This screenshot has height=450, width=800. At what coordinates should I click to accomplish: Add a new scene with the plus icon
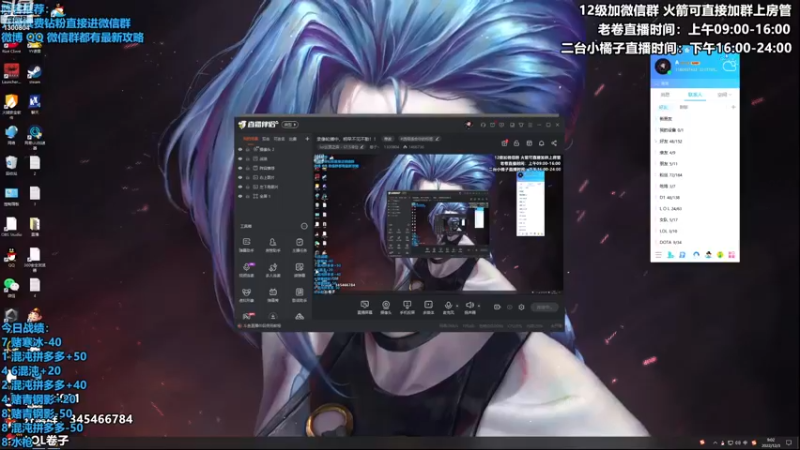[307, 139]
